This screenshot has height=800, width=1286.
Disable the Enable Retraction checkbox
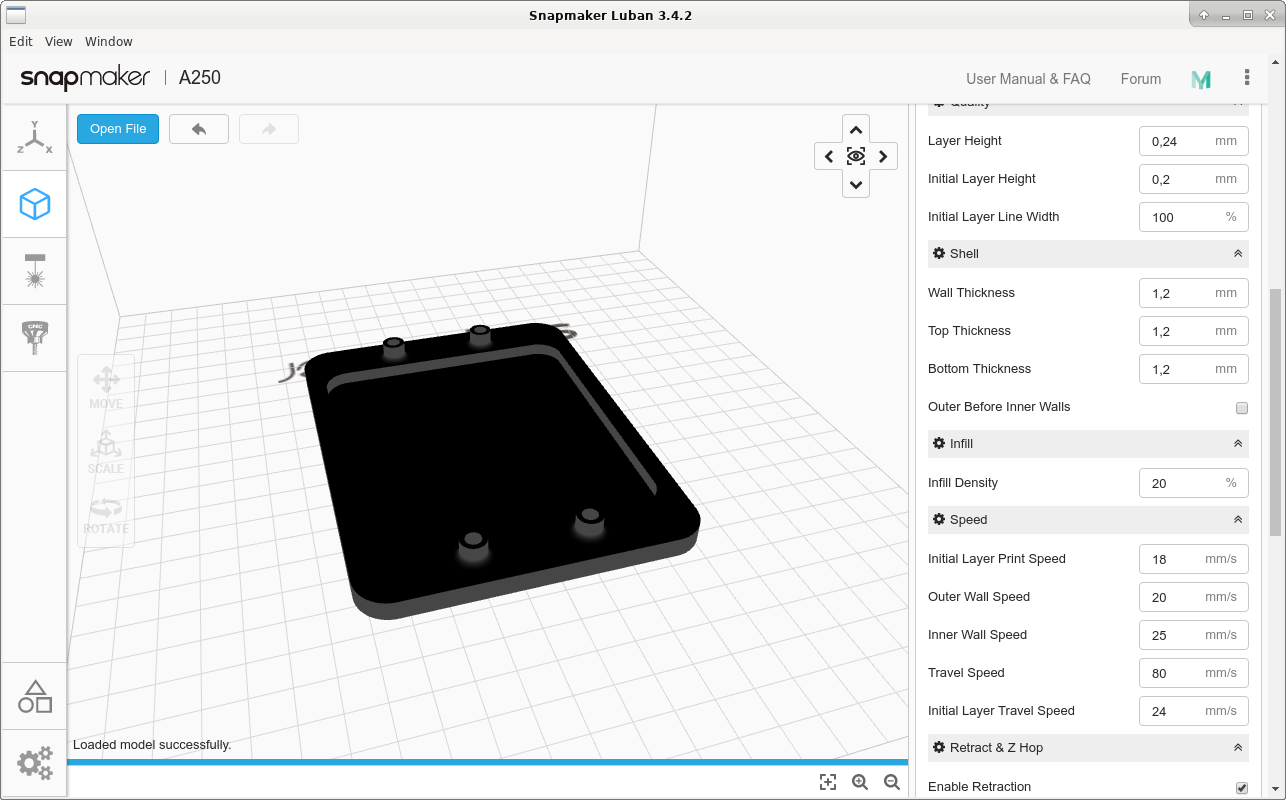point(1242,788)
